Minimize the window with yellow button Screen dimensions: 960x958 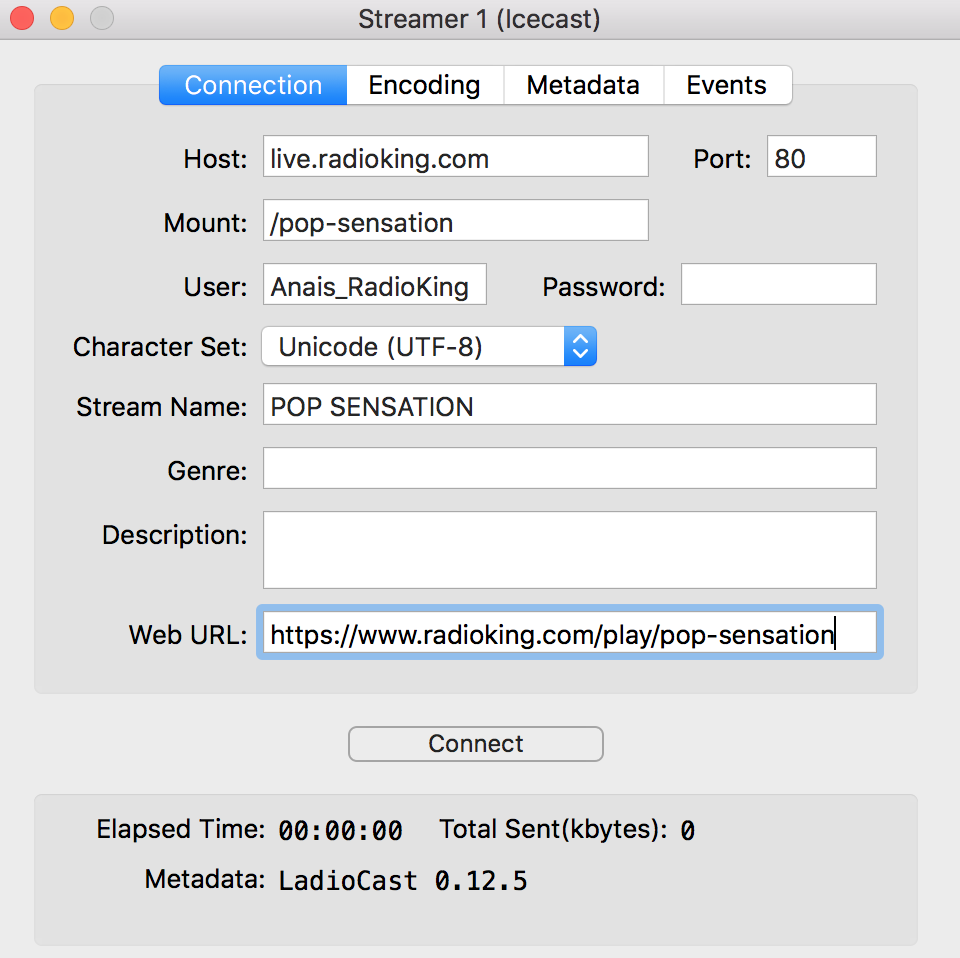point(62,18)
